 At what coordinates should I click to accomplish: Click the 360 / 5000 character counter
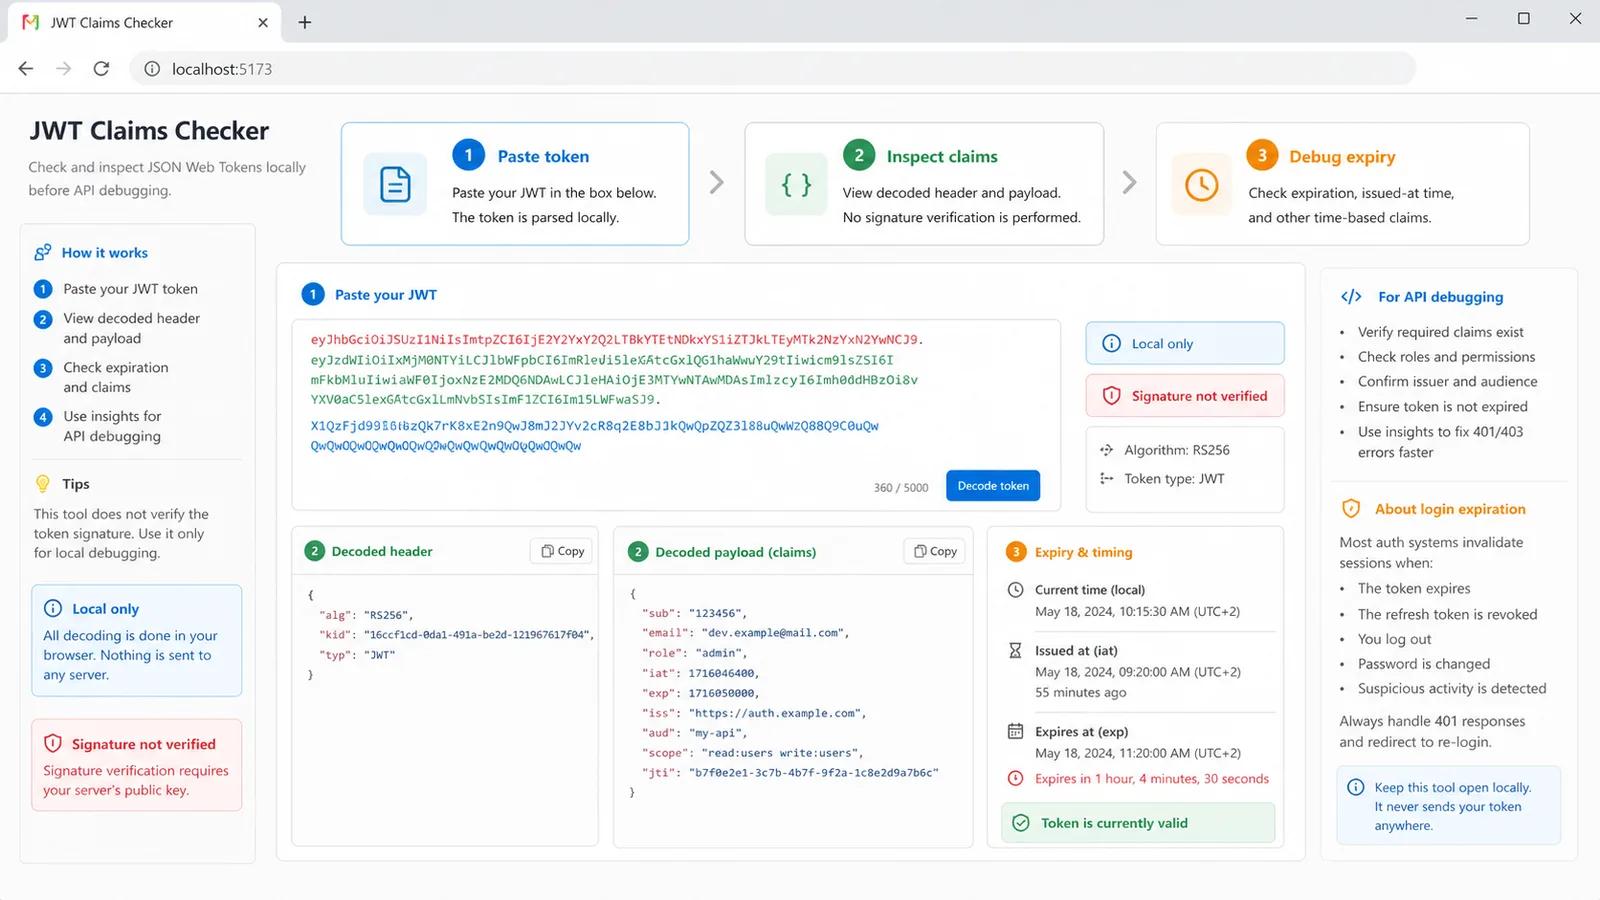tap(901, 488)
